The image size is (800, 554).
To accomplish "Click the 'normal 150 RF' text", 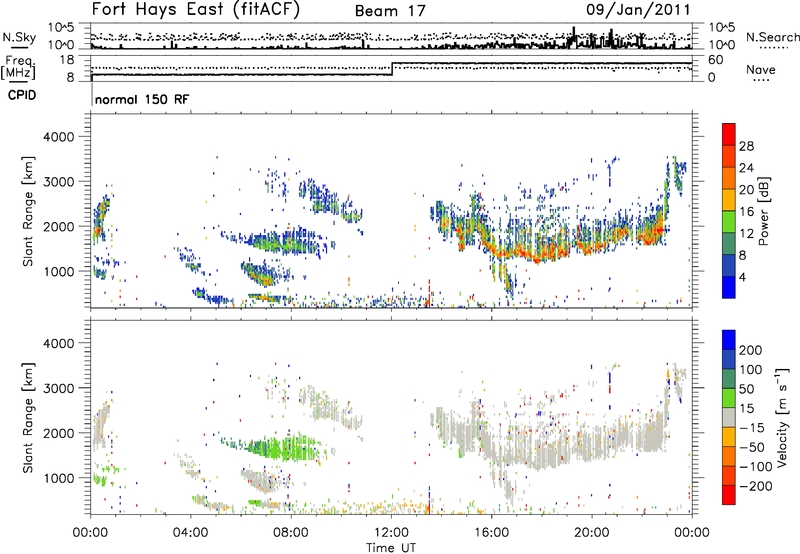I will (x=142, y=99).
